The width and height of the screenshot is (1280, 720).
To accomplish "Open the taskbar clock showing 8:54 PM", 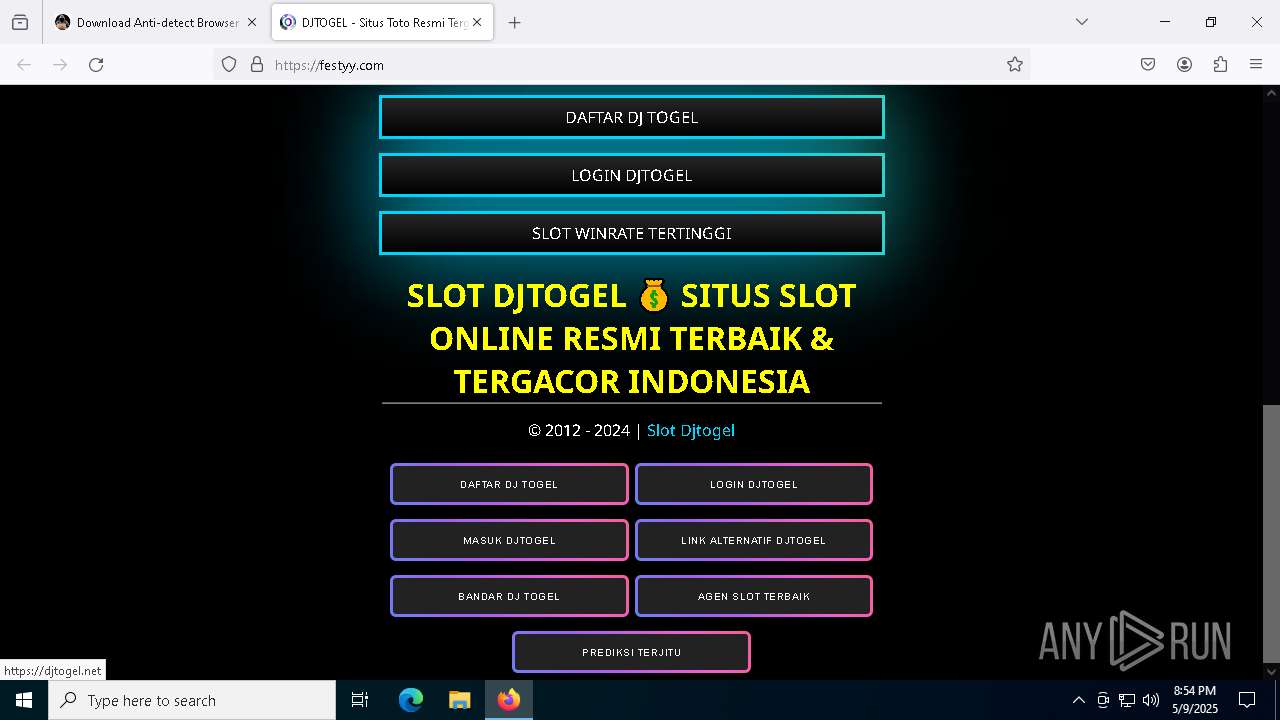I will pyautogui.click(x=1195, y=700).
